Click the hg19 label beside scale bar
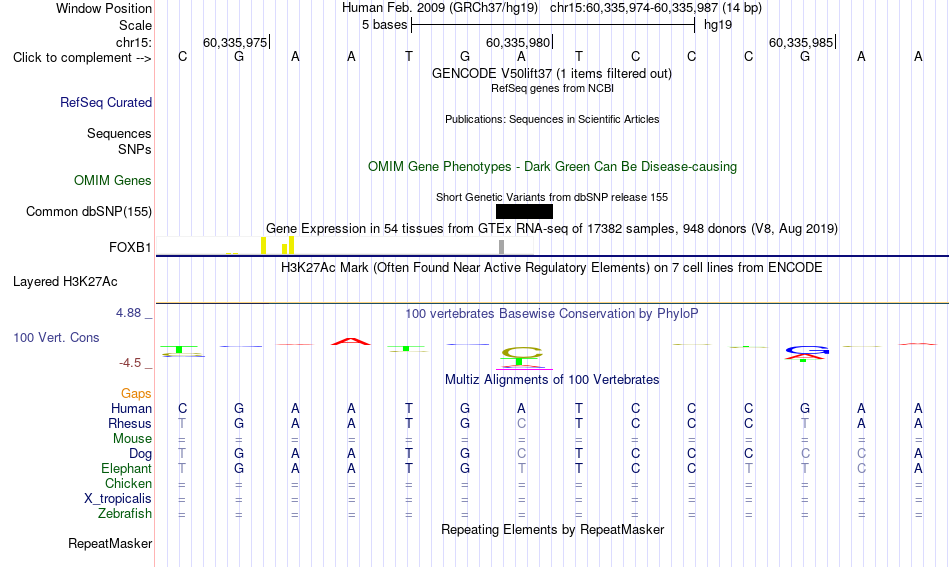 (718, 25)
